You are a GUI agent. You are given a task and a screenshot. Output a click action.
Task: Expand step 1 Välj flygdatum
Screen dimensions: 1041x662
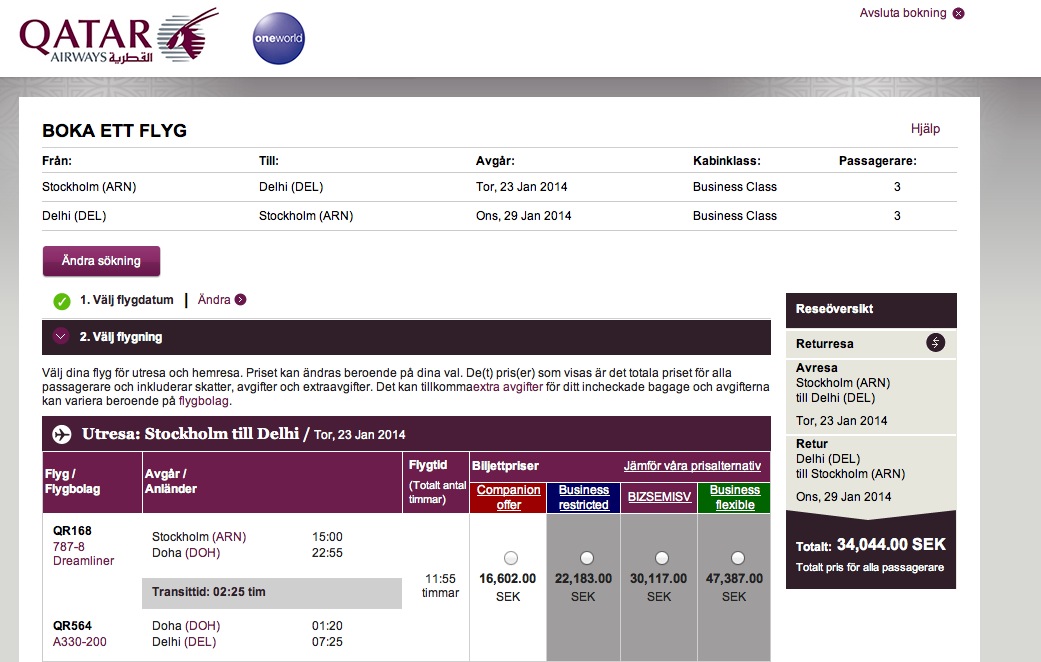coord(126,300)
